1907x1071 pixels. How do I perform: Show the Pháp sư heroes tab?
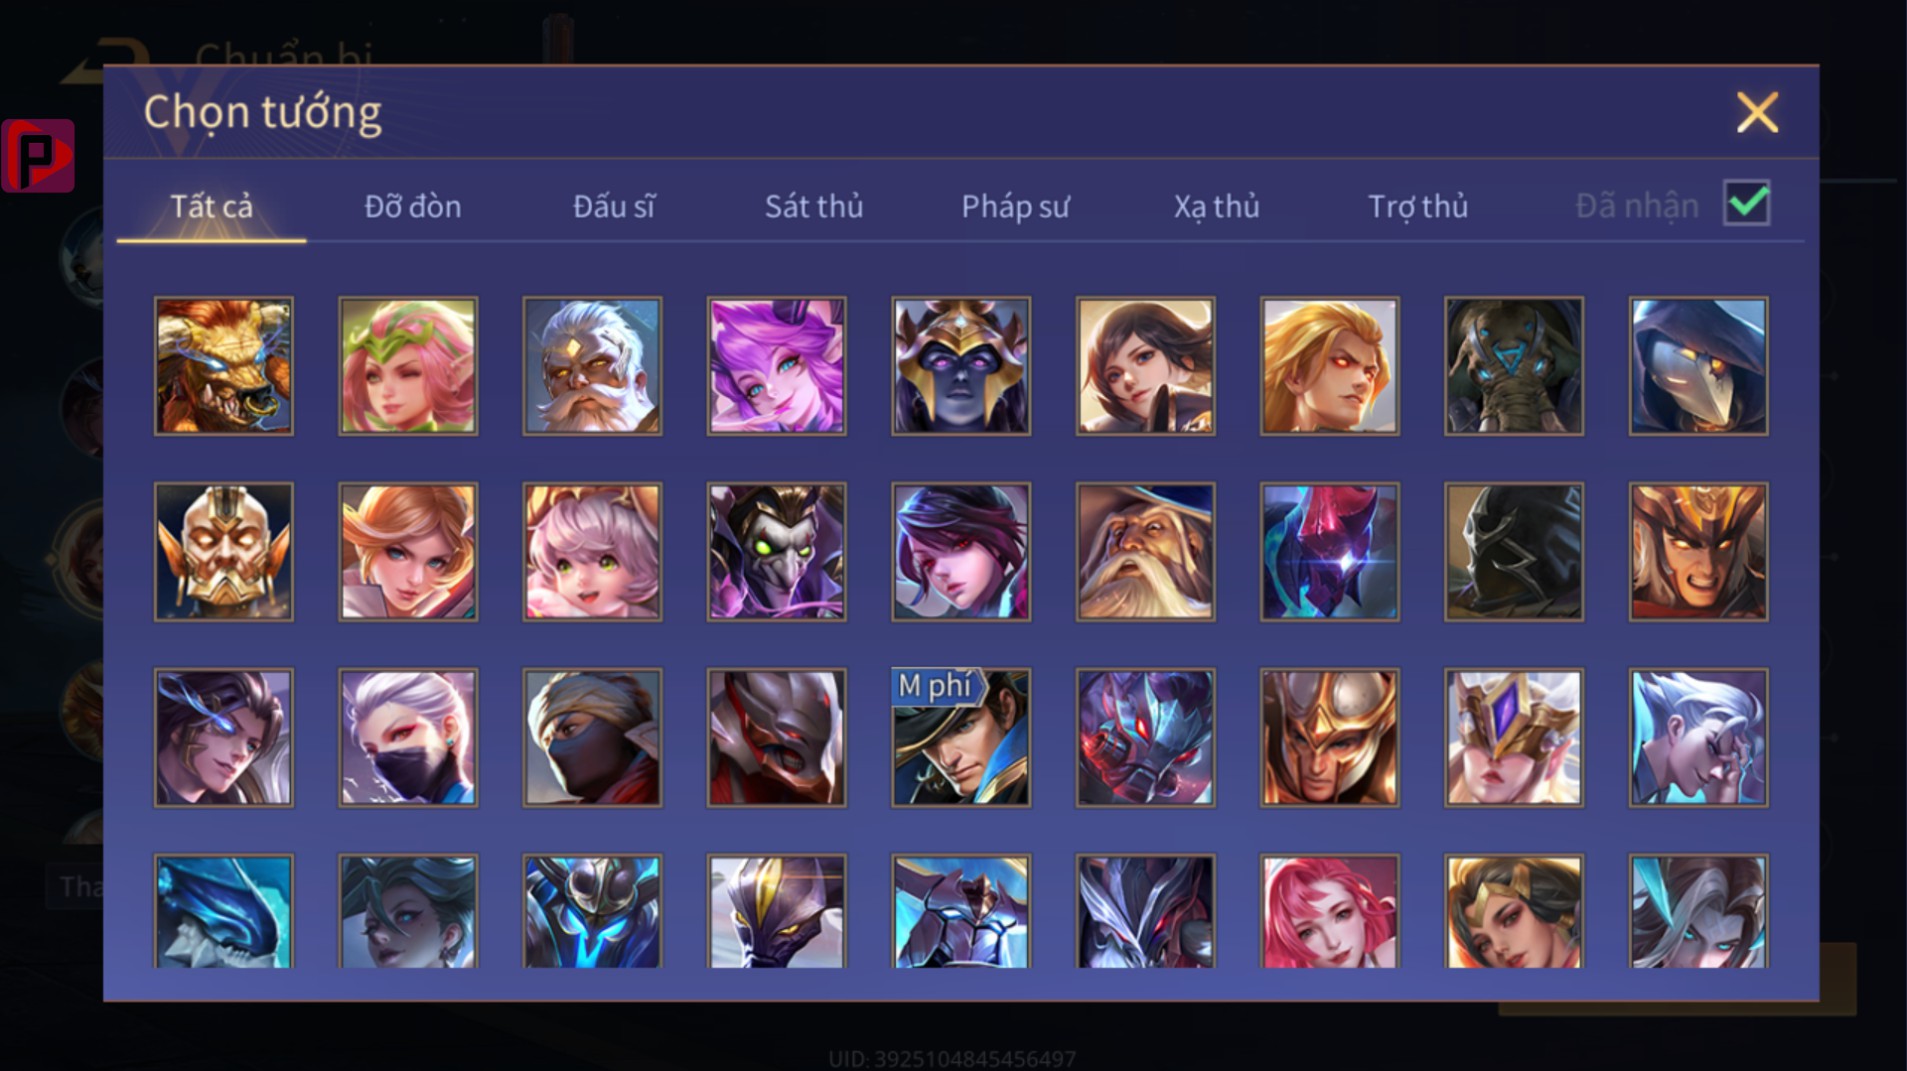[1015, 206]
